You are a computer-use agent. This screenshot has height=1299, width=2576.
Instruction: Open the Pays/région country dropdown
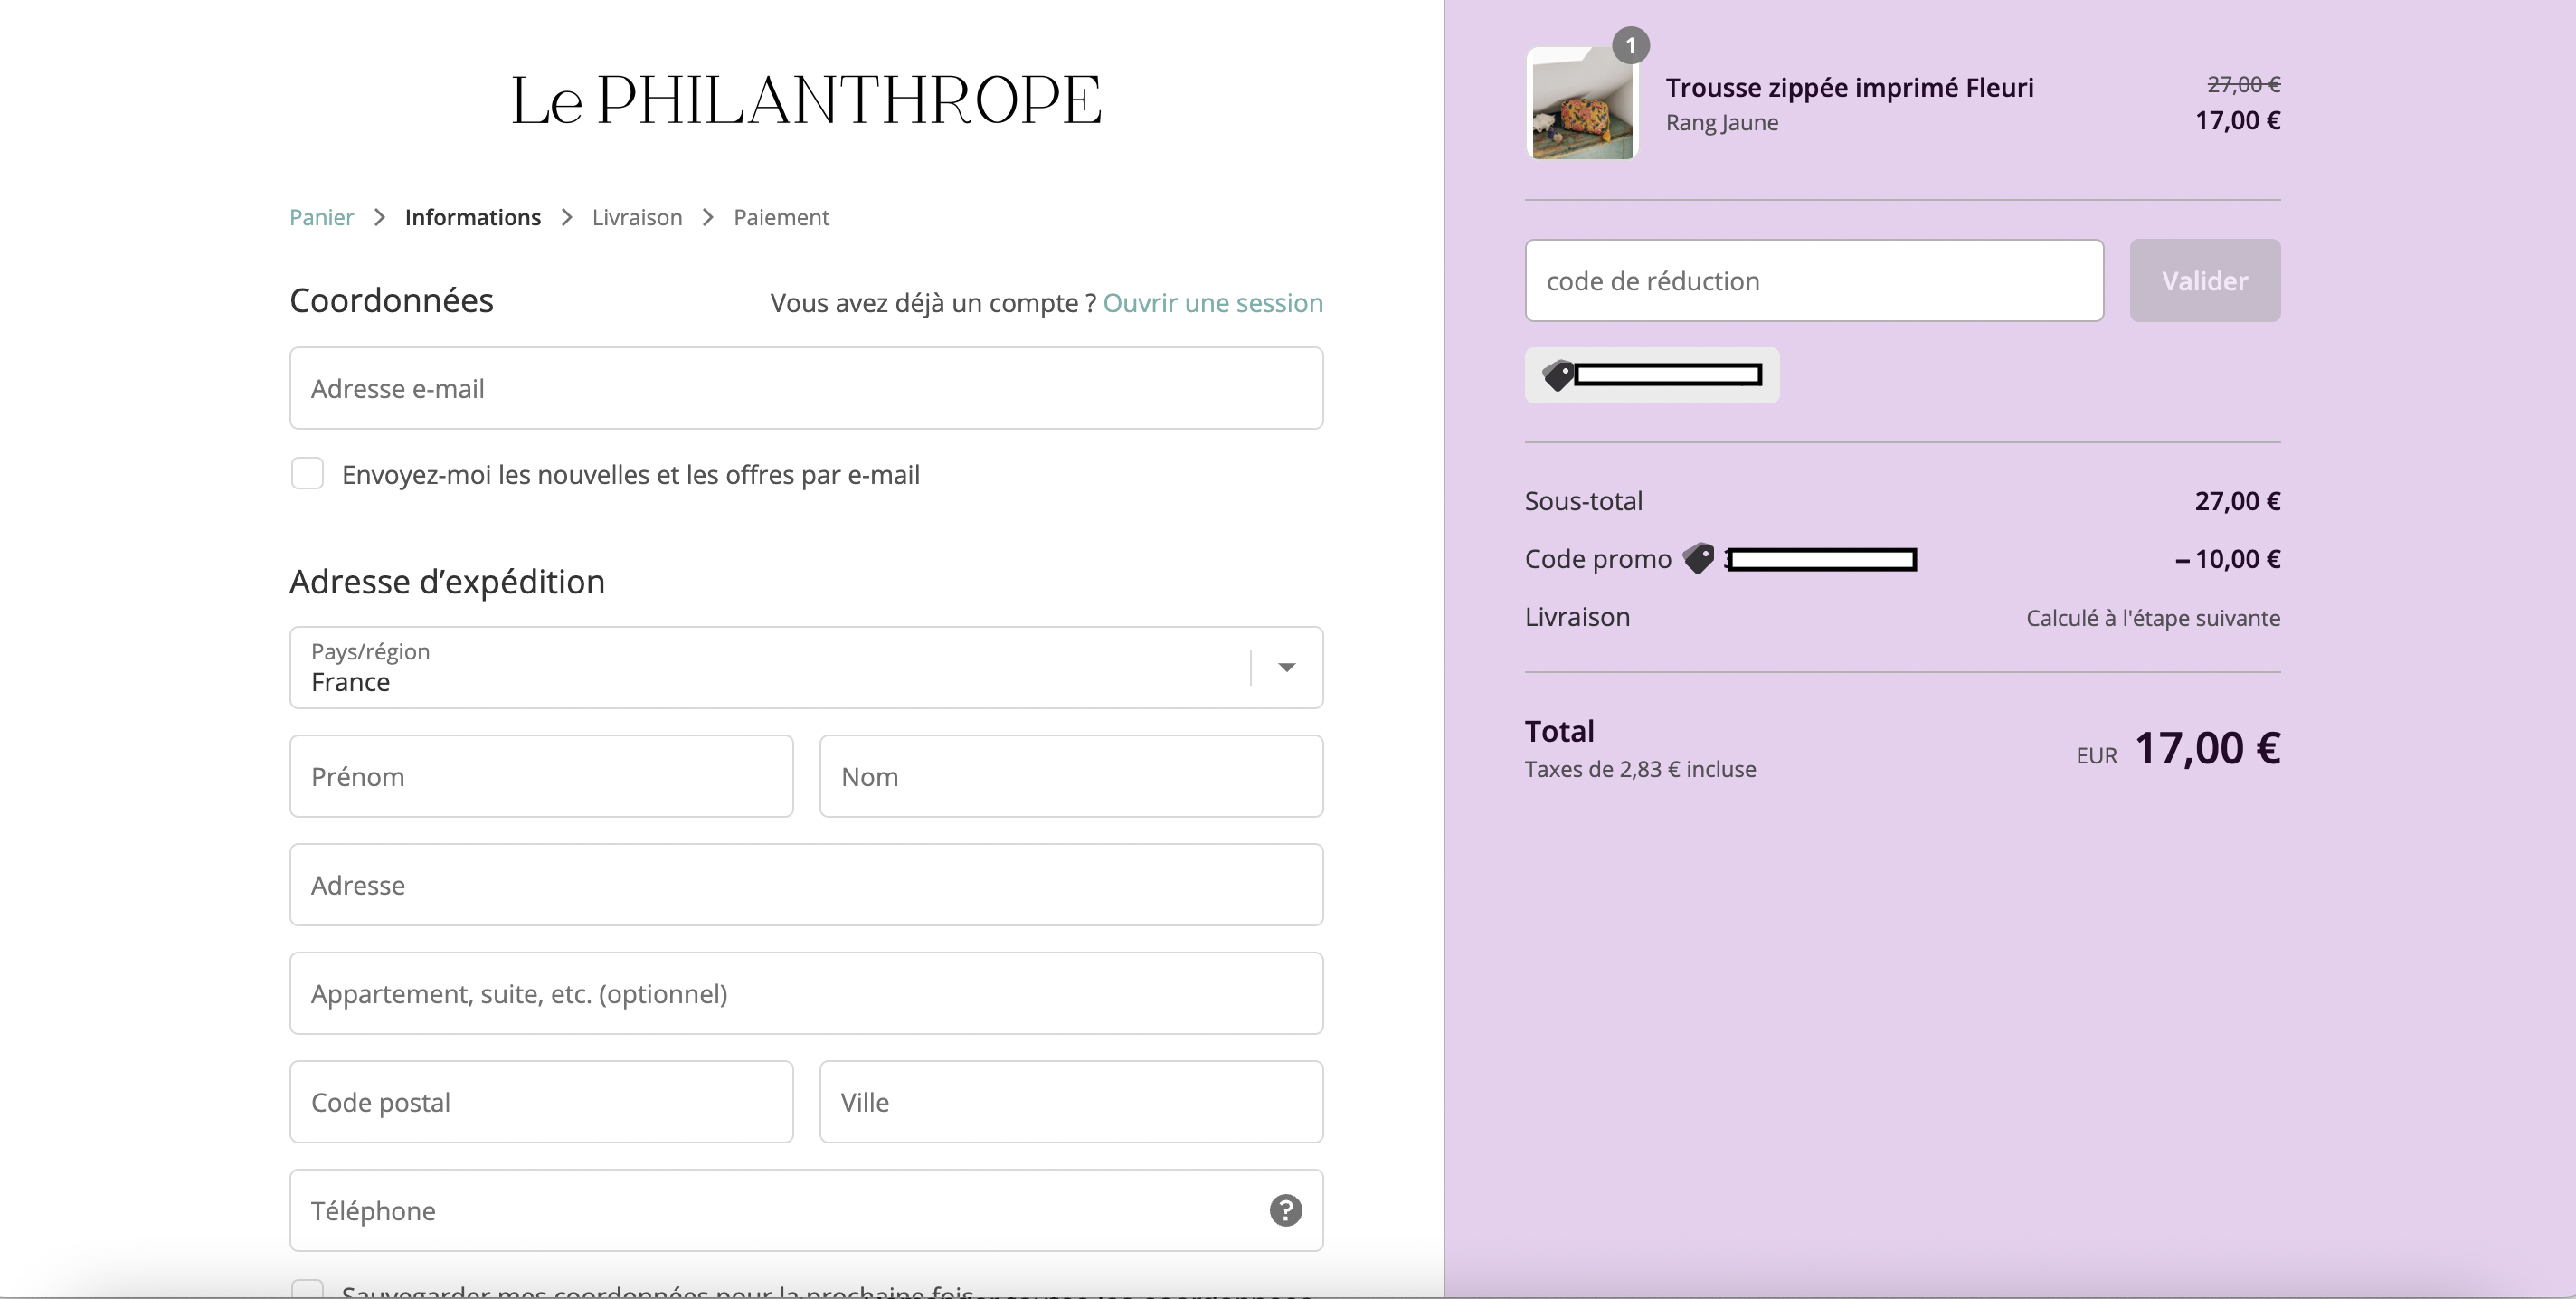(806, 668)
